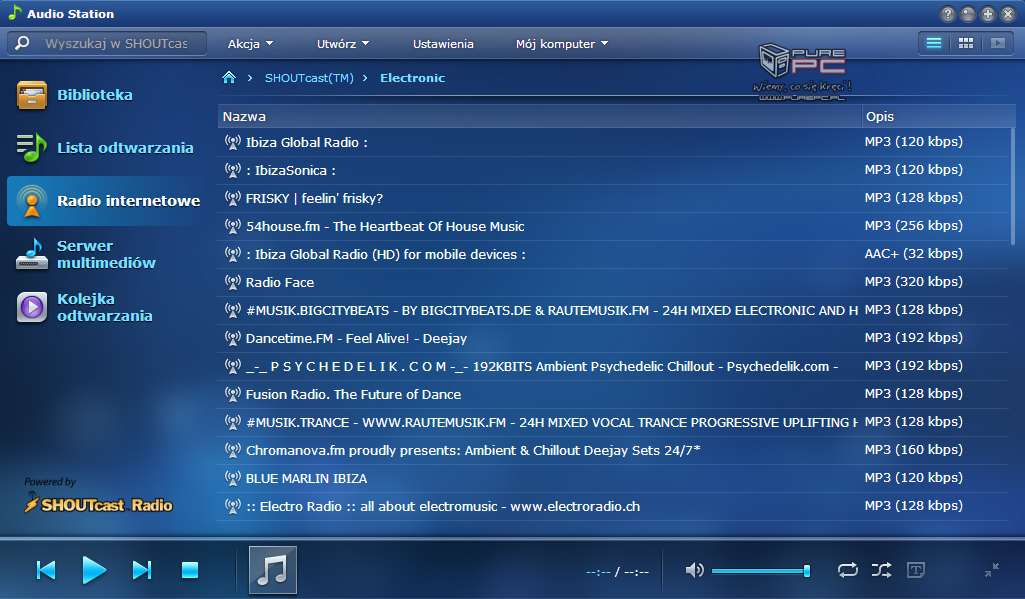The width and height of the screenshot is (1025, 599).
Task: Open Lista odtwarzania playlists
Action: click(105, 148)
